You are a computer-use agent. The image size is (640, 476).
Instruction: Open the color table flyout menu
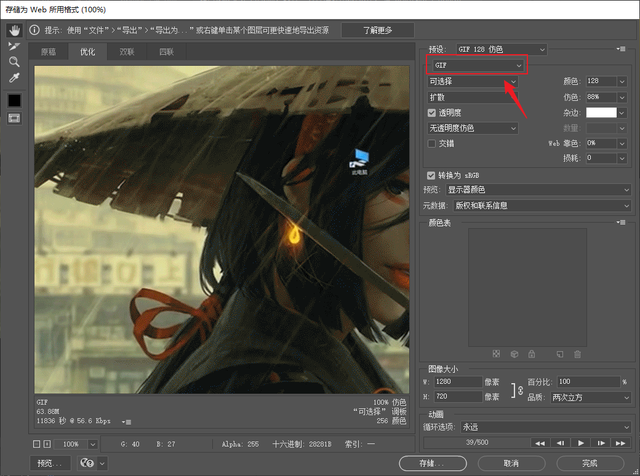point(621,222)
